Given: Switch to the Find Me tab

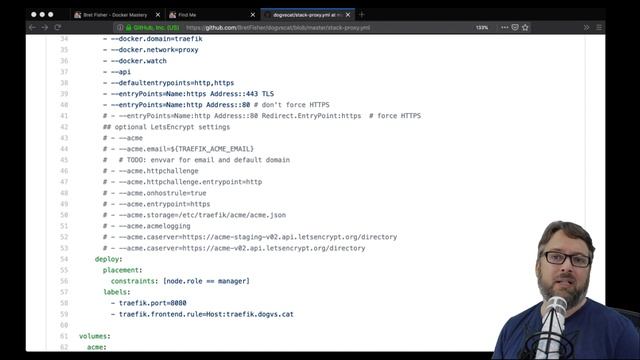Looking at the screenshot, I should click(x=212, y=15).
